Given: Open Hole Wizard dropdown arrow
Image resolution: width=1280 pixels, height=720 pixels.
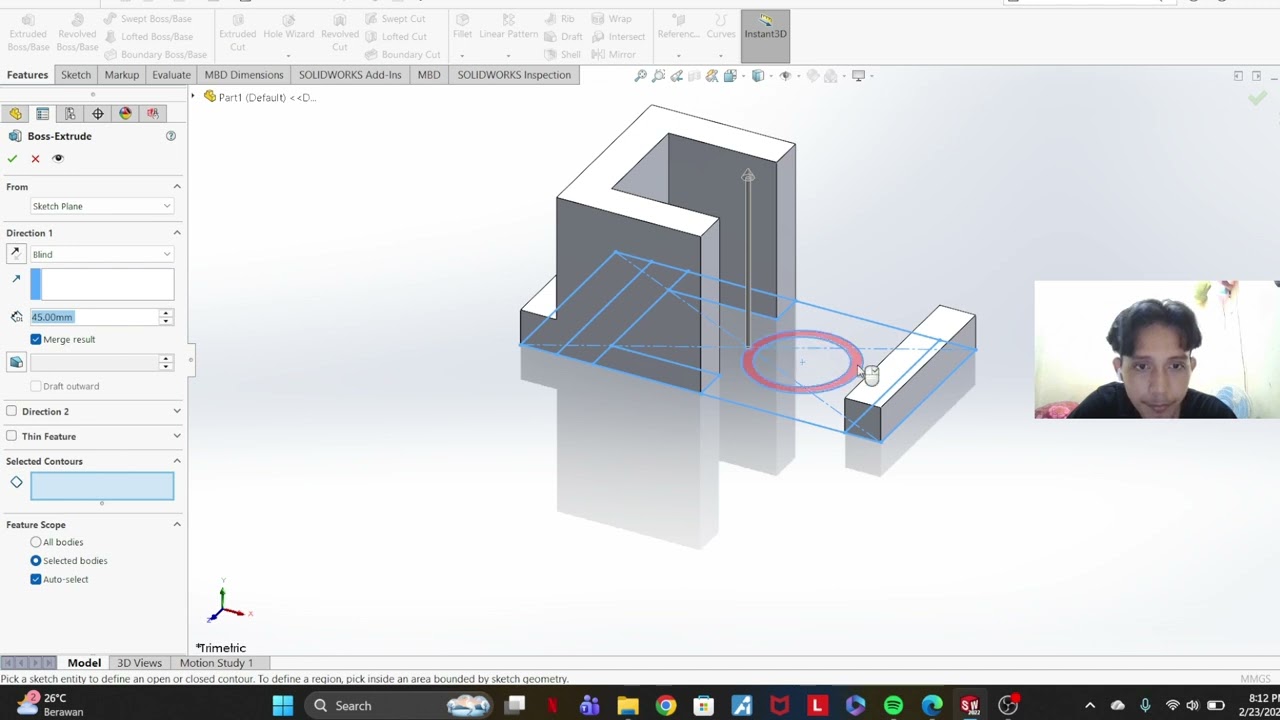Looking at the screenshot, I should pos(289,56).
